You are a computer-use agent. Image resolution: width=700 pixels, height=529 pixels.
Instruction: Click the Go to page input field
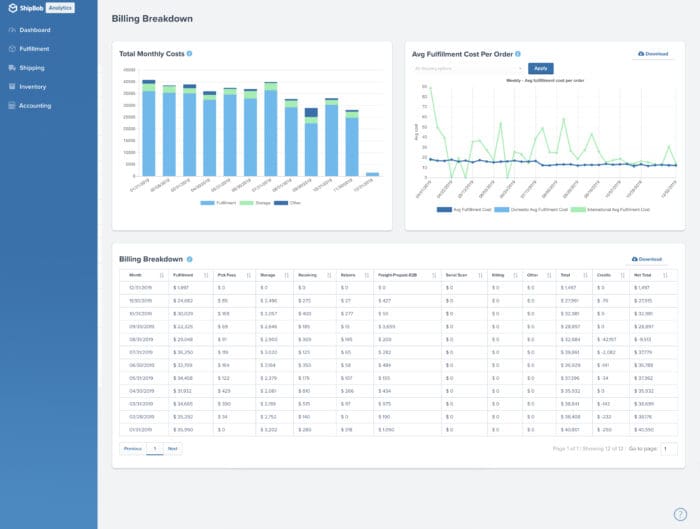[x=668, y=449]
